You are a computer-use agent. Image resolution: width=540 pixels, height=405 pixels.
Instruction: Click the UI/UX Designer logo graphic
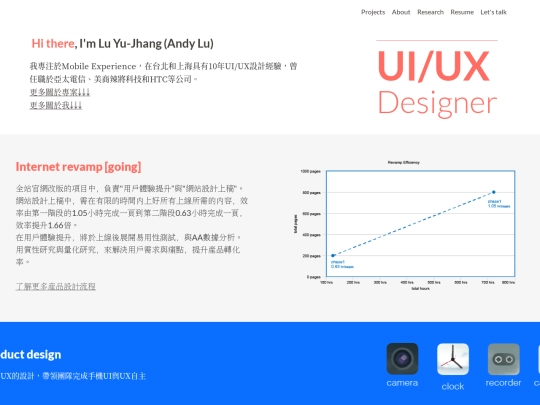click(x=437, y=80)
